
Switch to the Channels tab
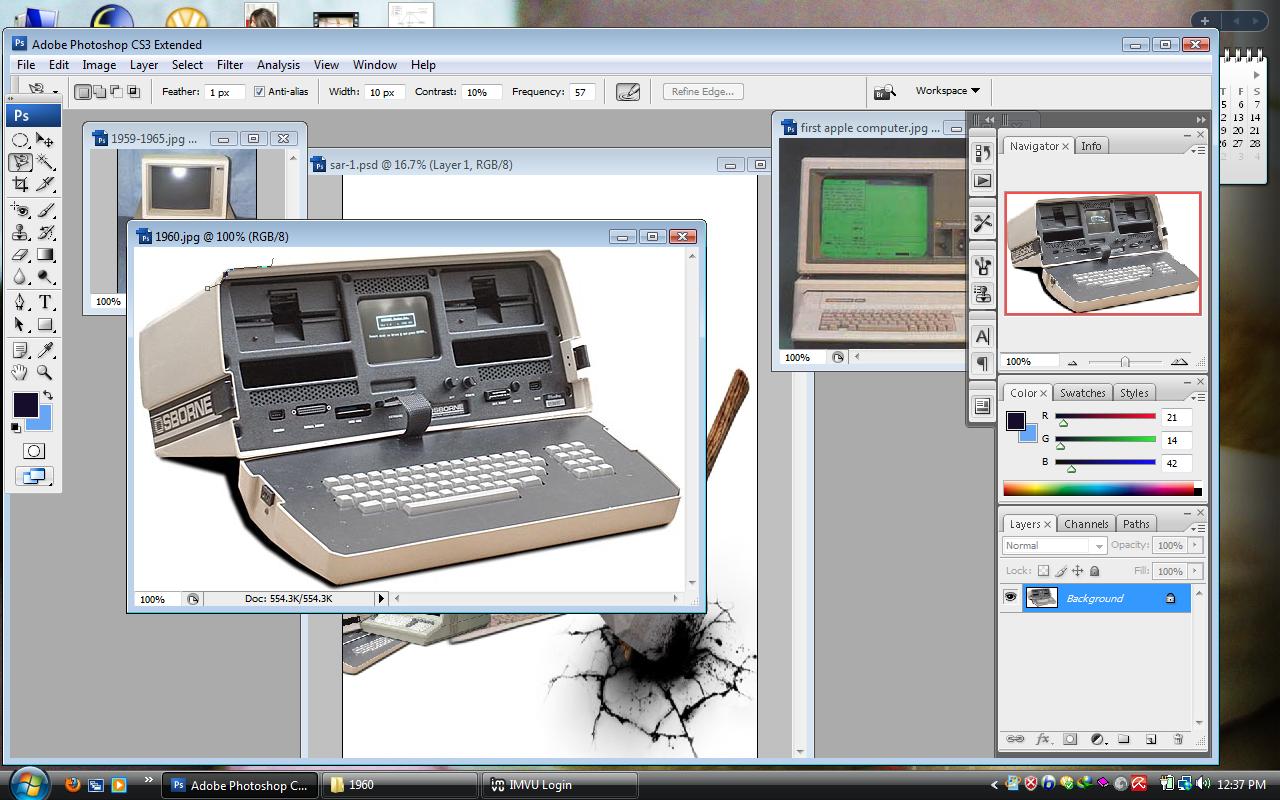(1086, 524)
